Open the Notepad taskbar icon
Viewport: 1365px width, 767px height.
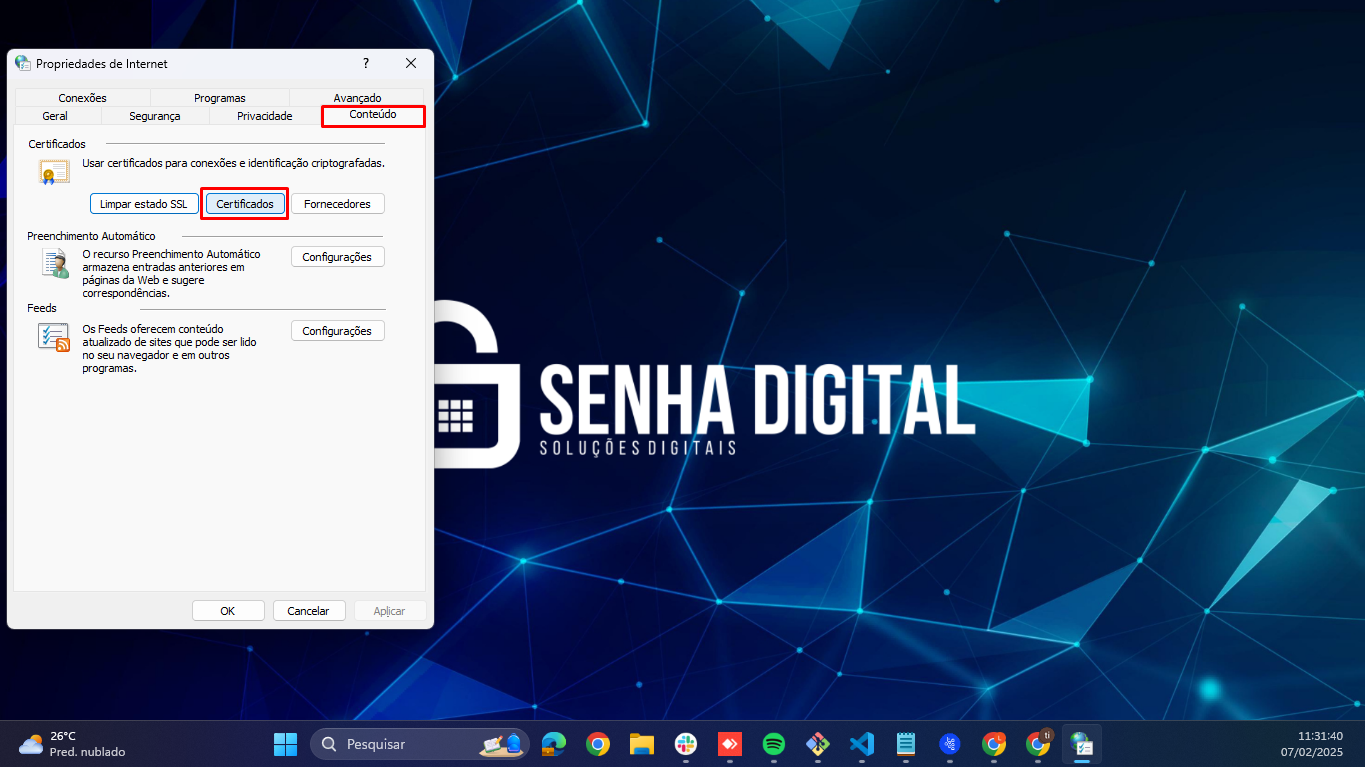(905, 744)
